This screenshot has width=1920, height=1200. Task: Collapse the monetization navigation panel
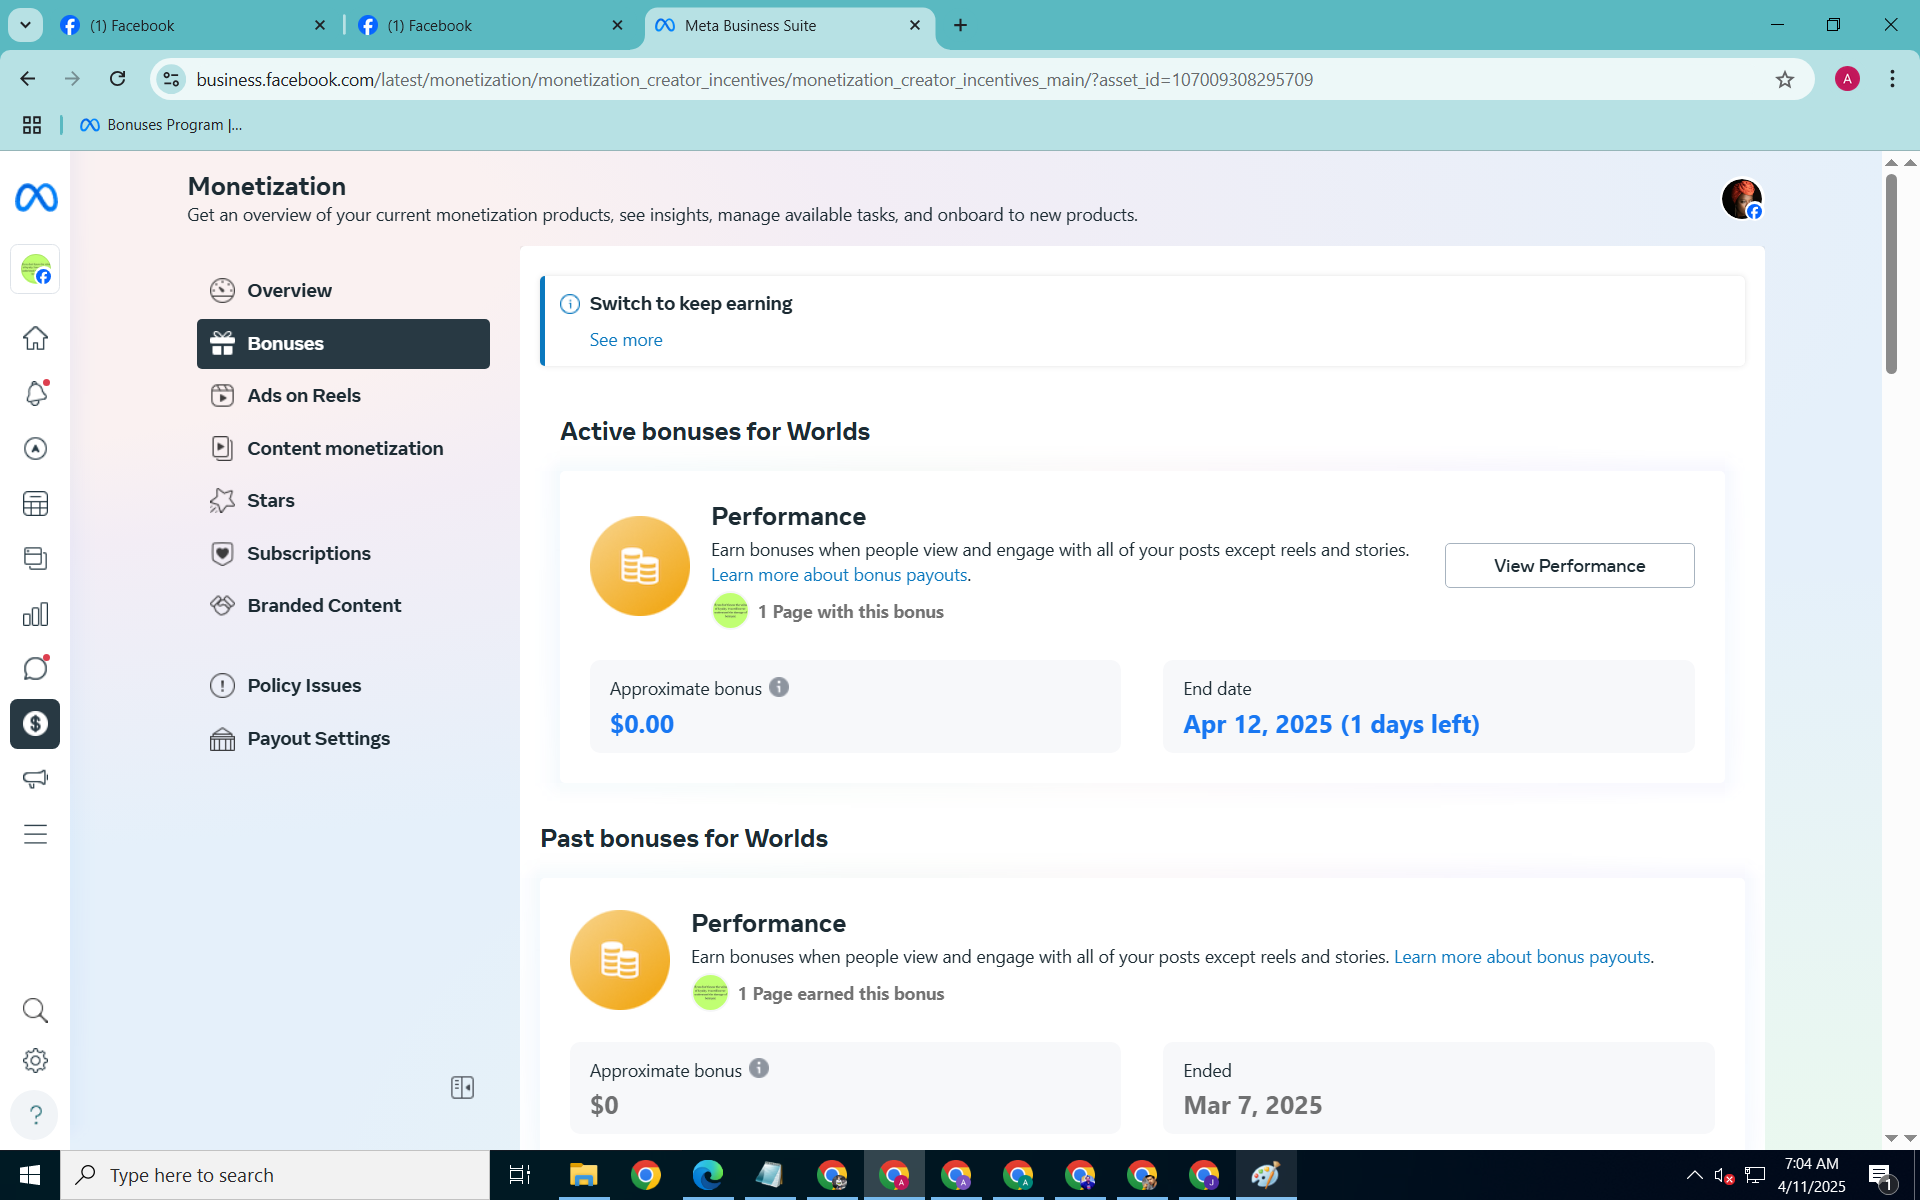(462, 1087)
